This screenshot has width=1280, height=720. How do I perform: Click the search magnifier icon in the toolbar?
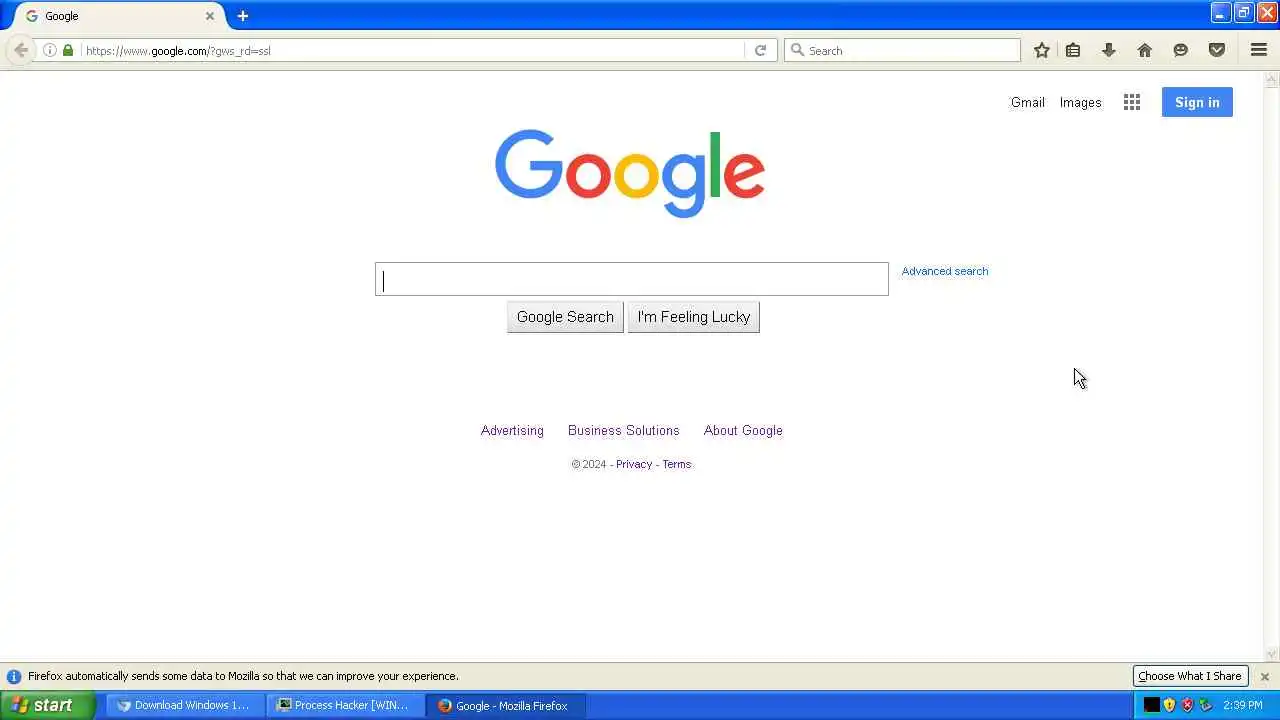pos(797,50)
